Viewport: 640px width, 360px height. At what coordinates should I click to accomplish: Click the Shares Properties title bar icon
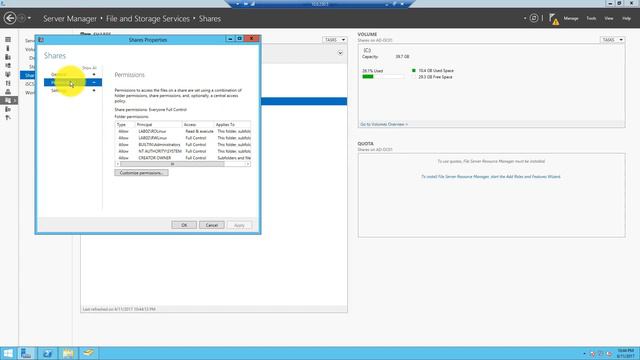41,40
